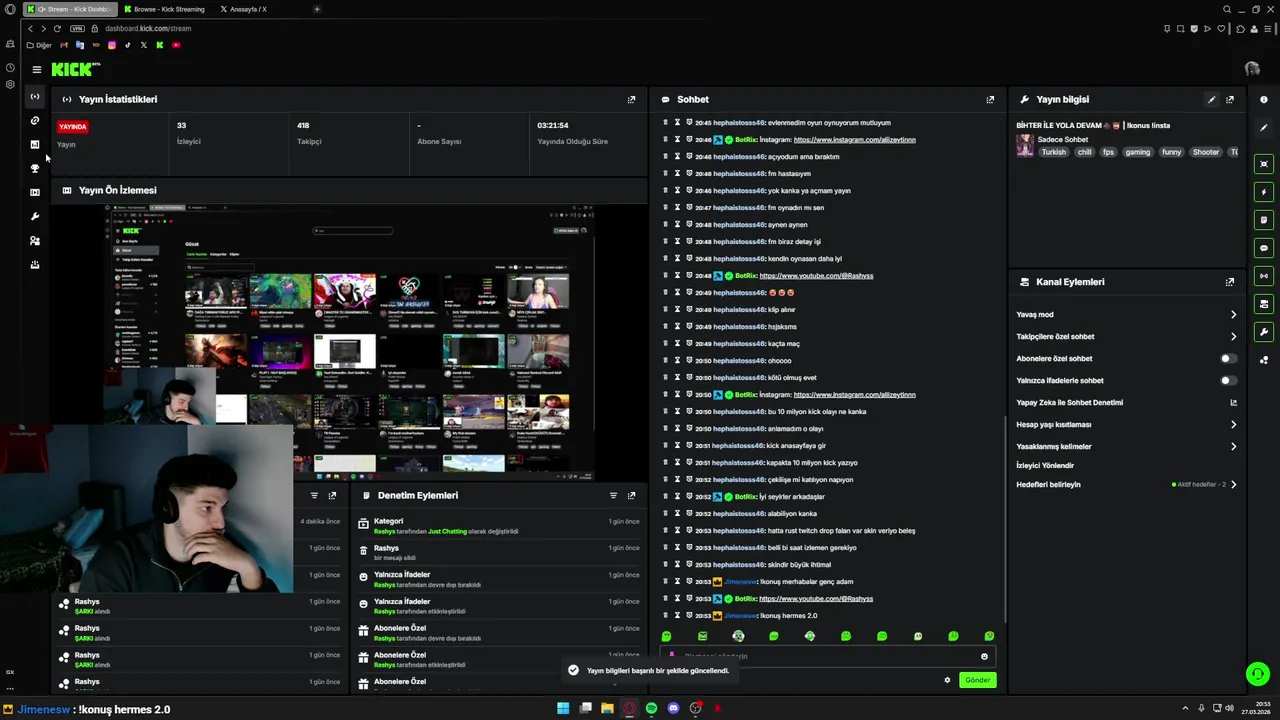This screenshot has height=720, width=1280.
Task: Pop out the Yayın İstatistikleri panel
Action: point(631,99)
